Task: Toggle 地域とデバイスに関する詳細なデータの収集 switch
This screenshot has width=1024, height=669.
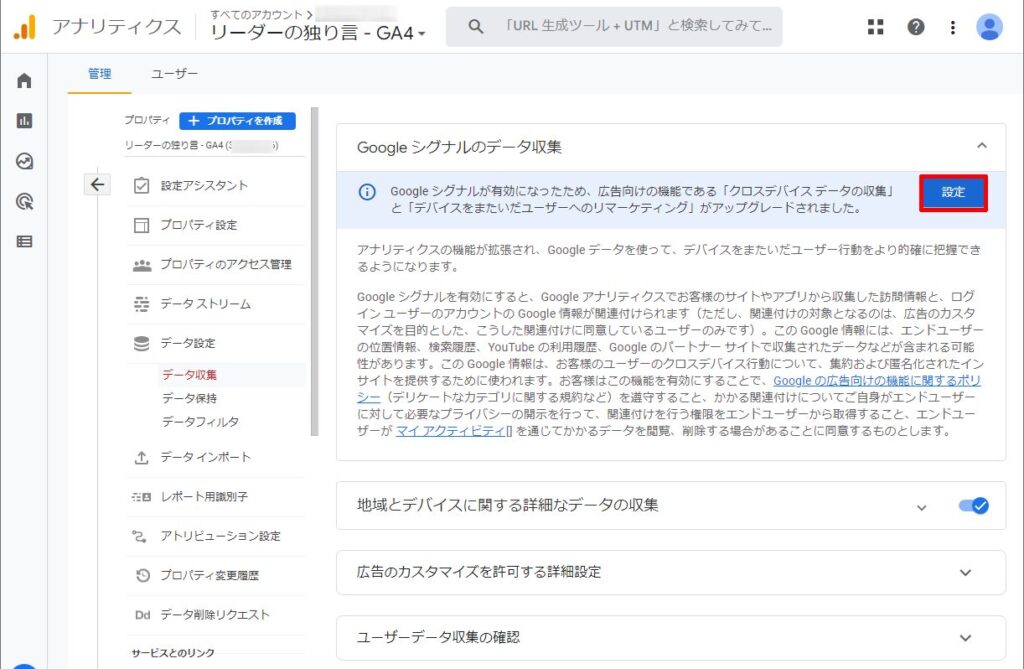Action: coord(973,506)
